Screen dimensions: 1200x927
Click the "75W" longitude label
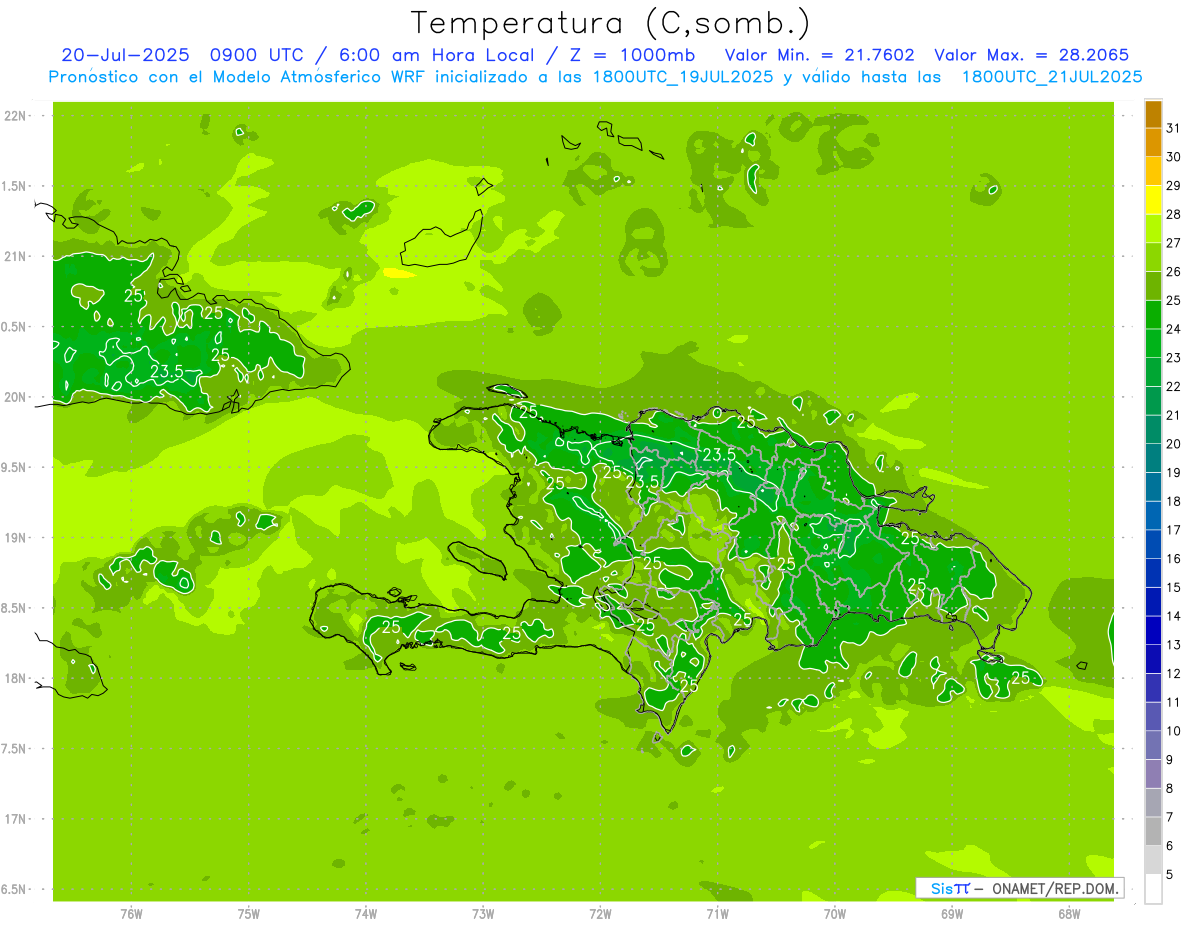tap(248, 913)
